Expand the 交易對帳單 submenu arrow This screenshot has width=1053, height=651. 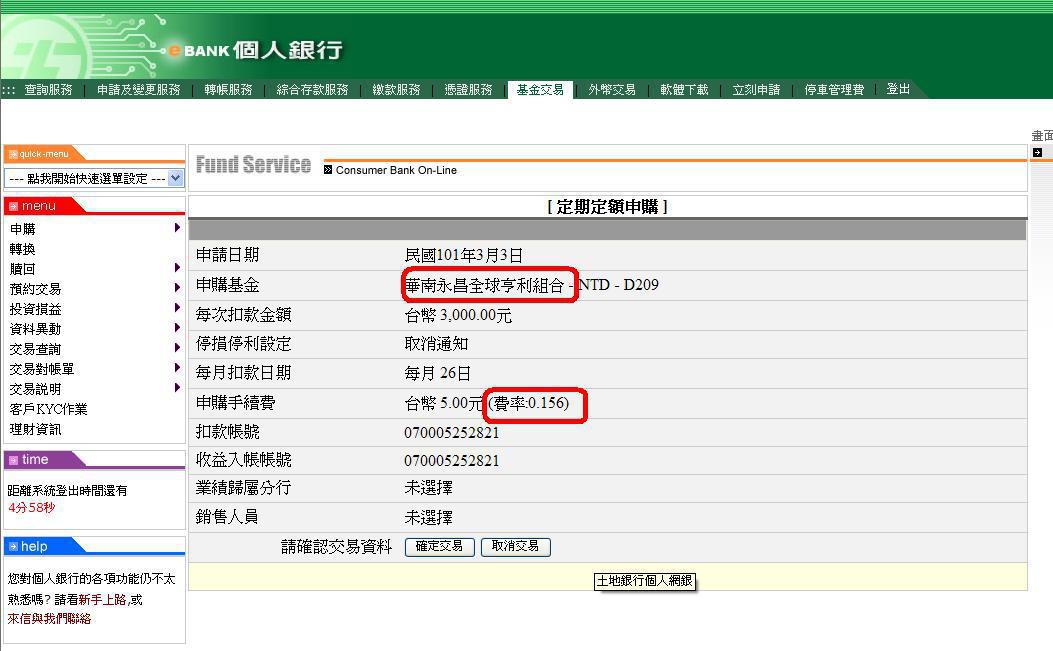coord(177,367)
